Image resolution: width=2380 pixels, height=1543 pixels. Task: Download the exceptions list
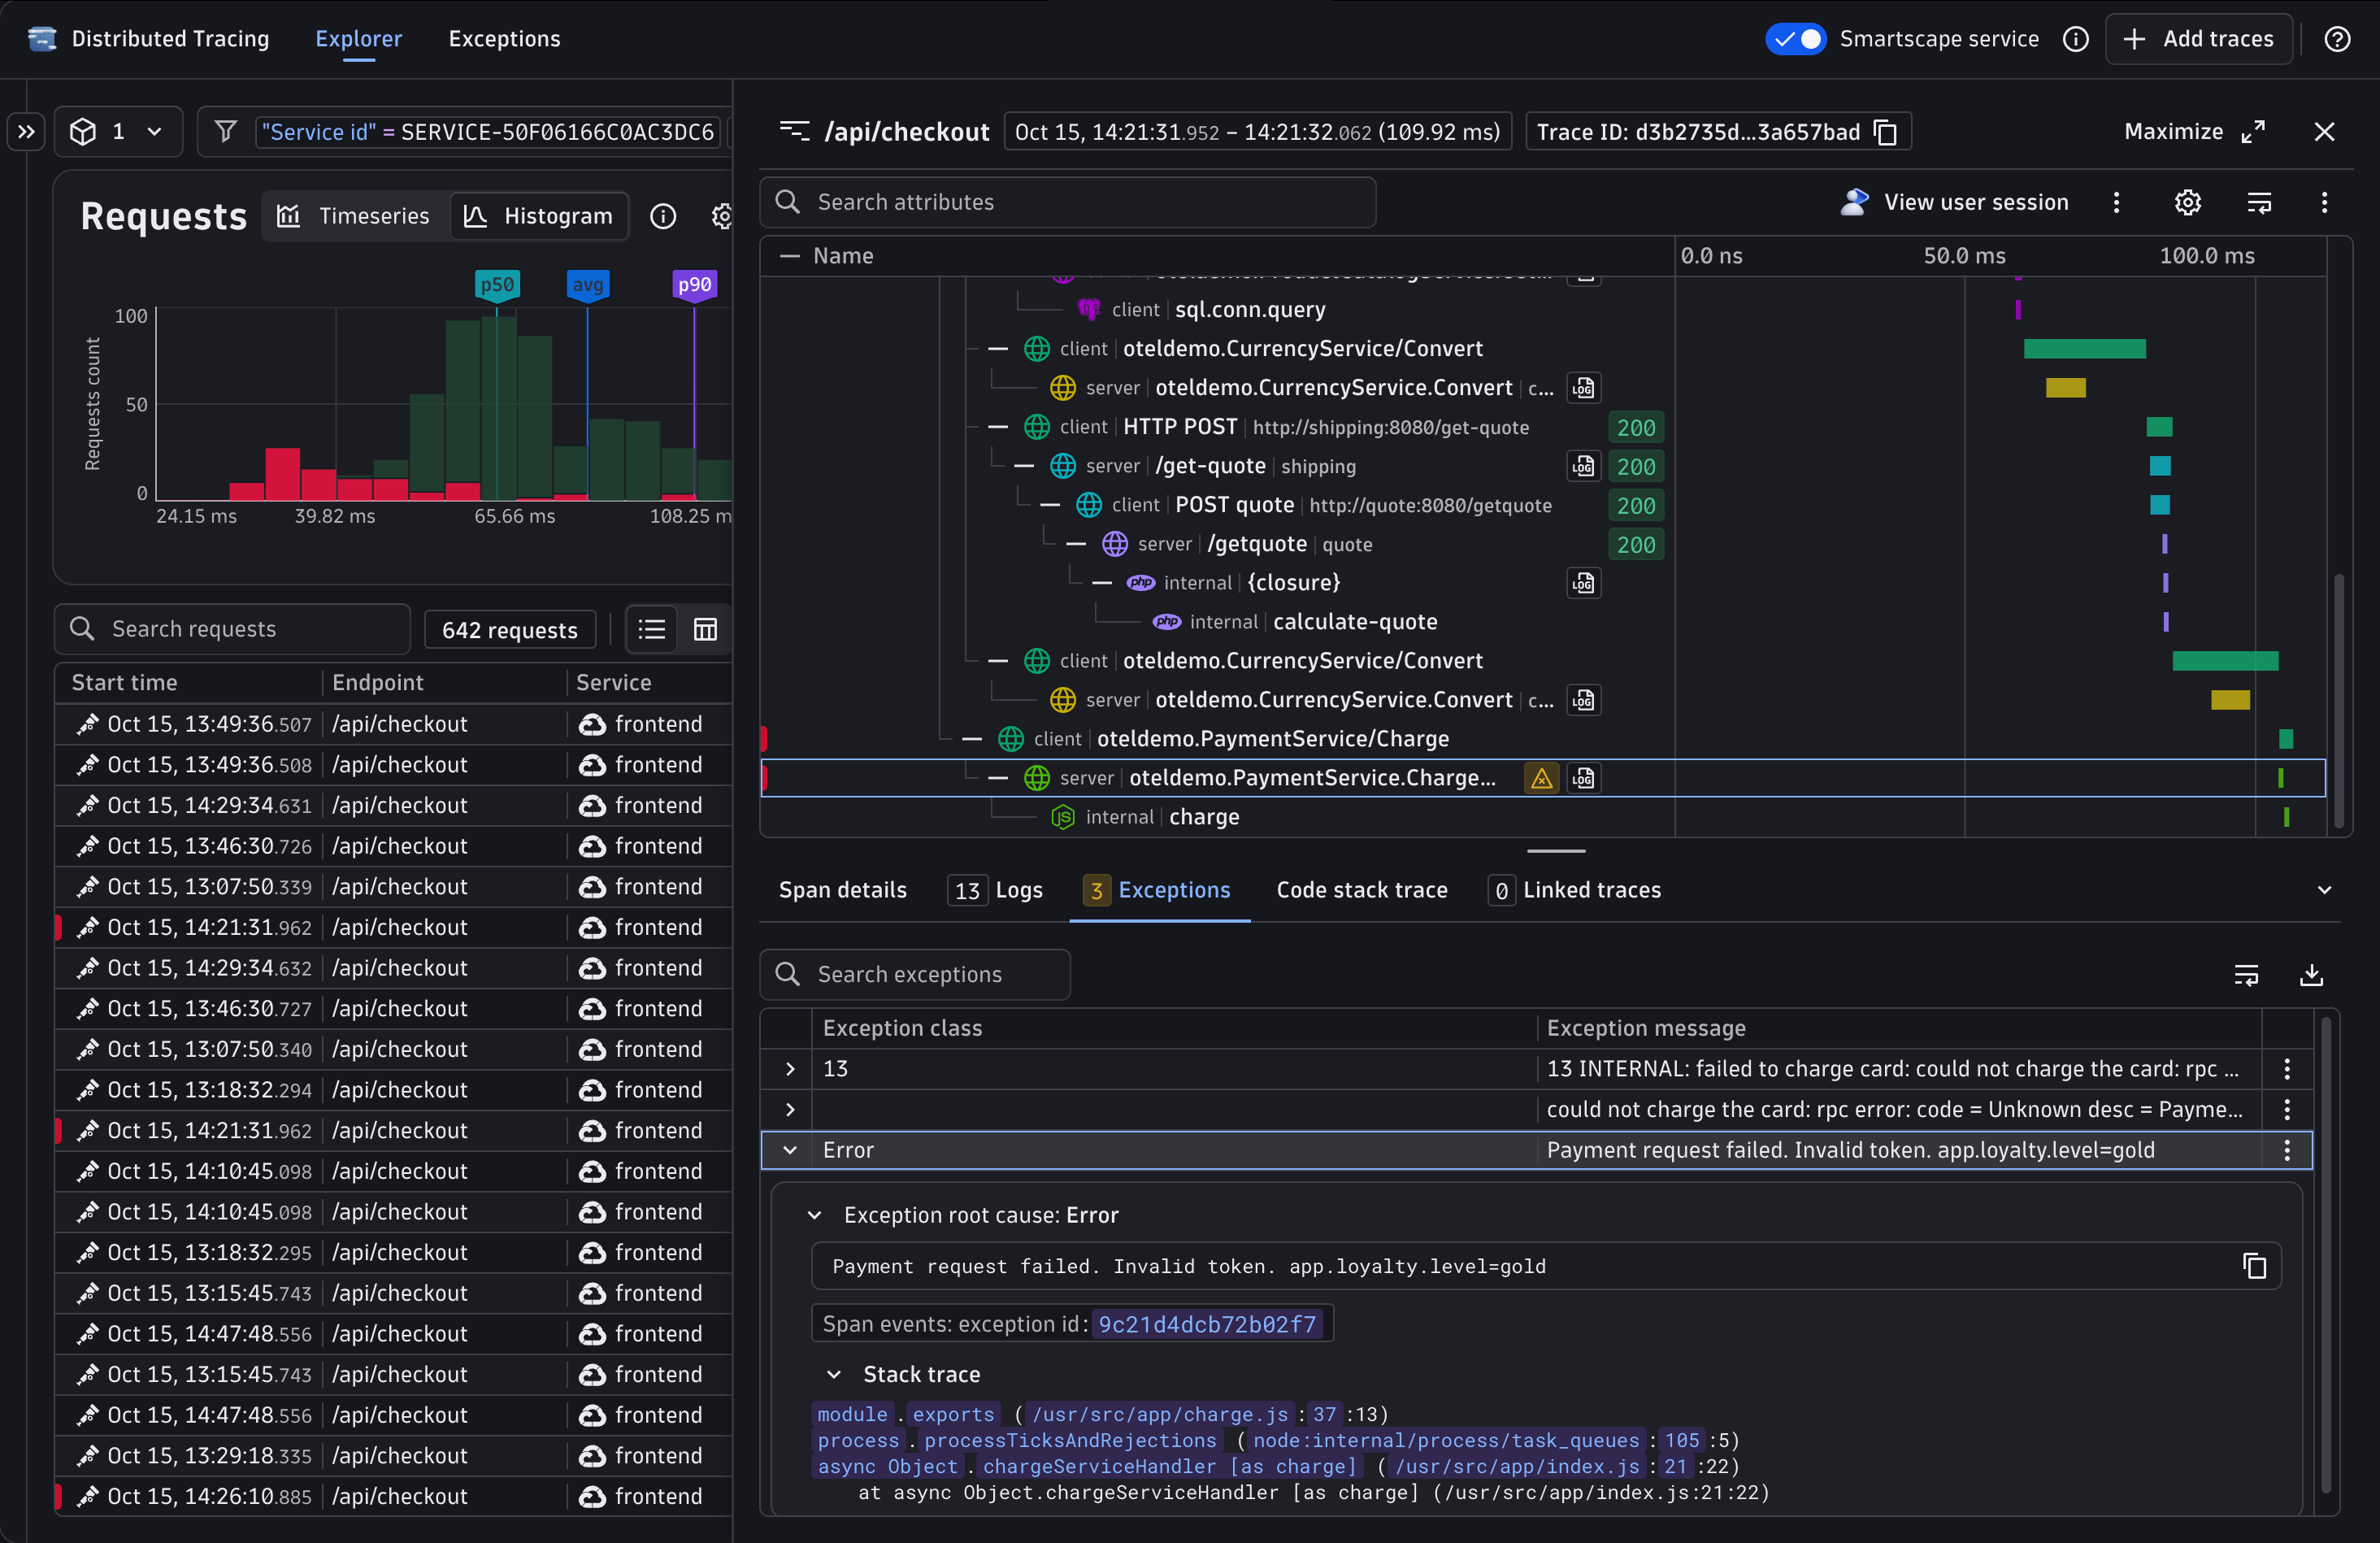[2311, 975]
